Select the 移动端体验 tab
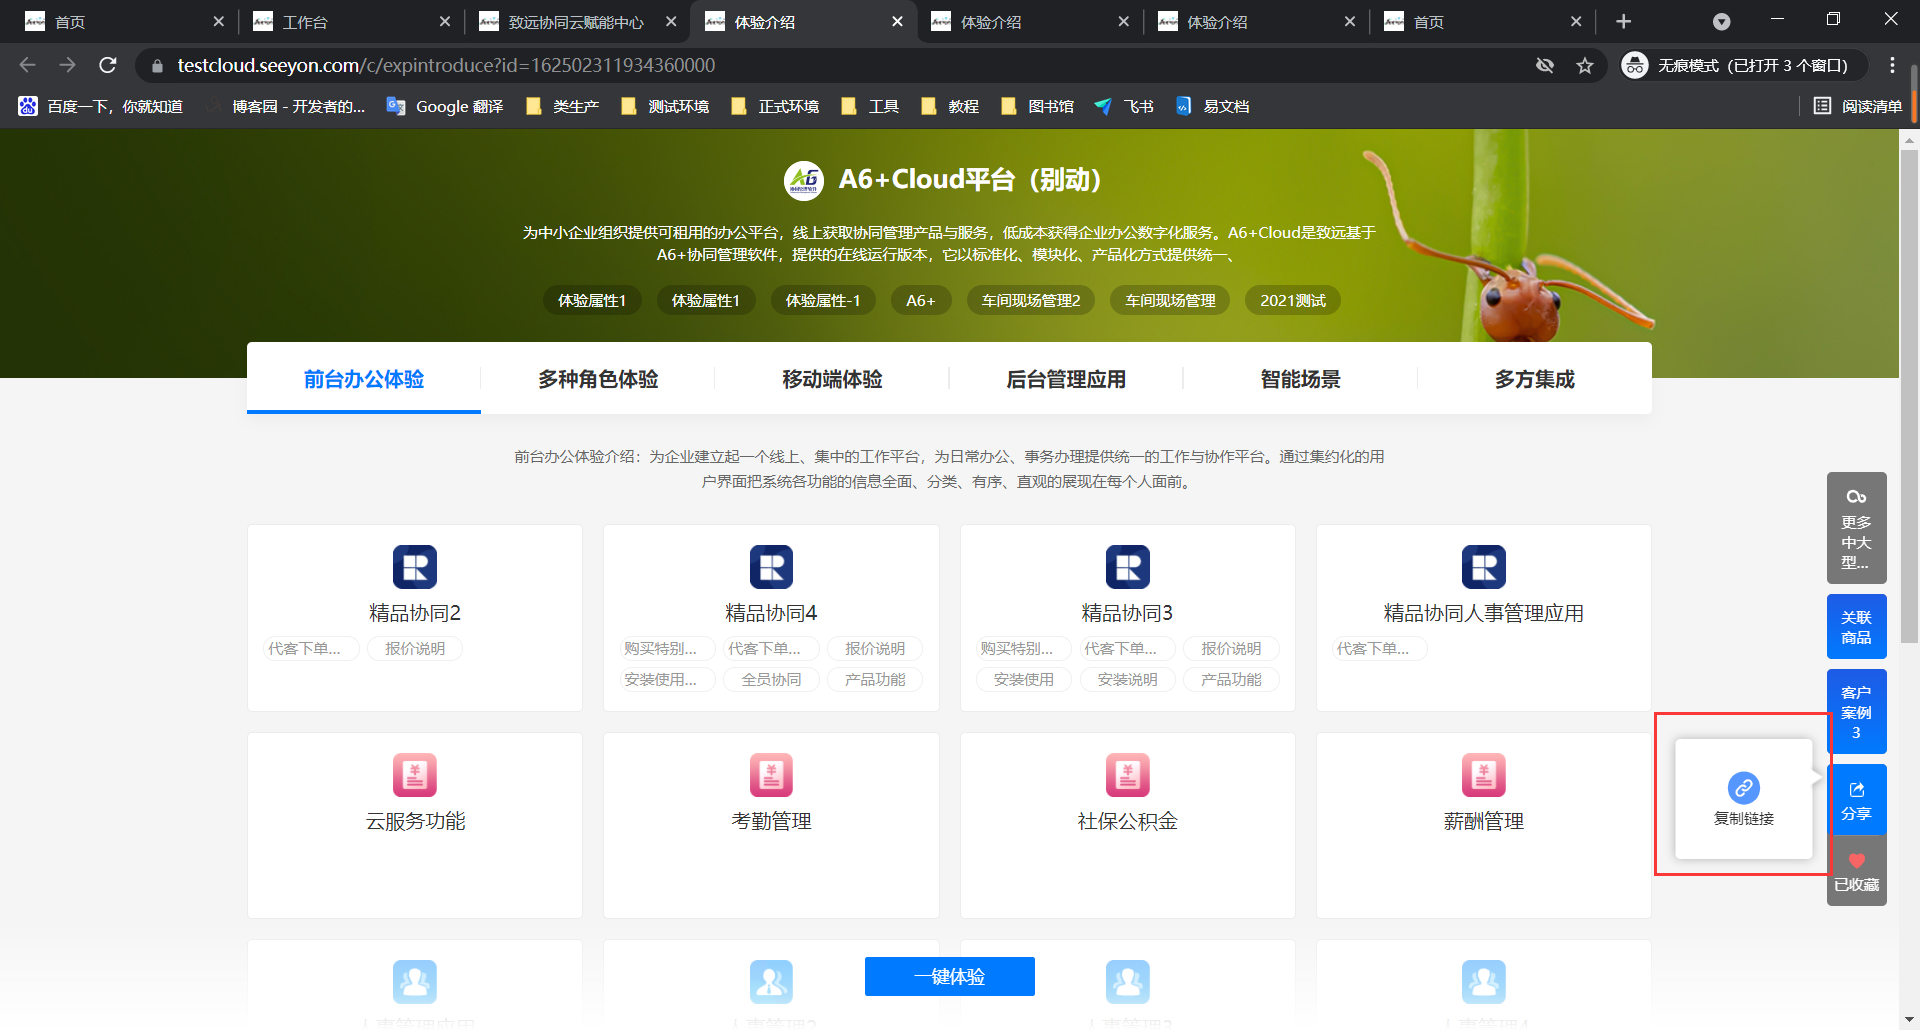The width and height of the screenshot is (1920, 1030). [x=832, y=379]
